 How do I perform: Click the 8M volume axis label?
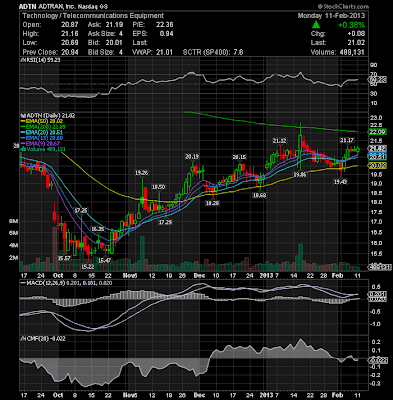[x=13, y=221]
